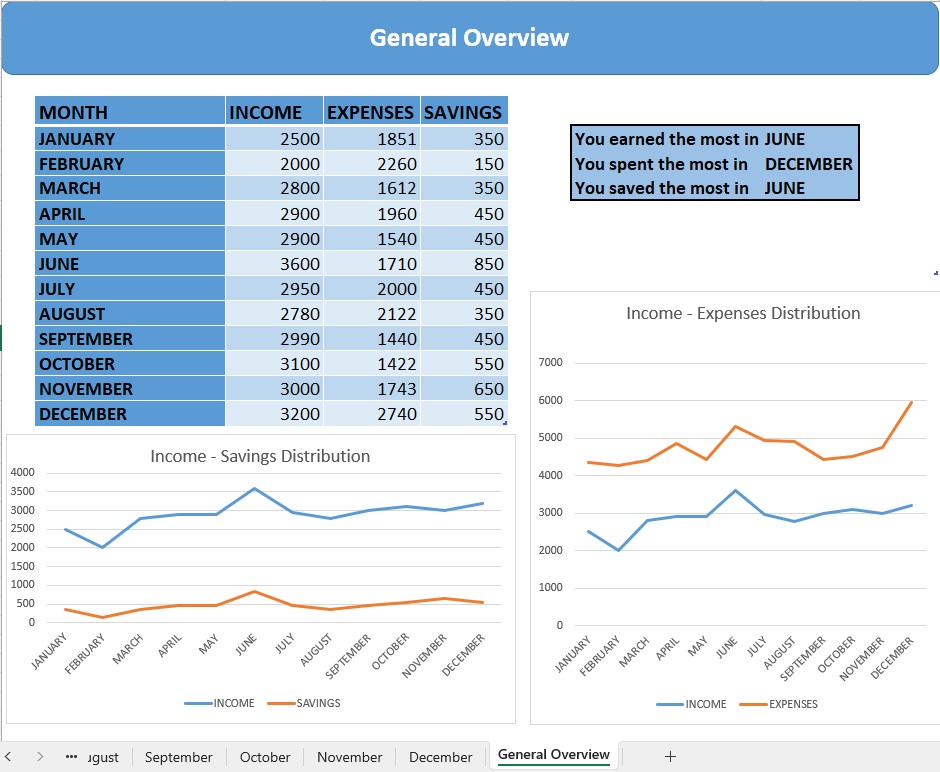
Task: Click the General Overview sheet tab
Action: 553,755
